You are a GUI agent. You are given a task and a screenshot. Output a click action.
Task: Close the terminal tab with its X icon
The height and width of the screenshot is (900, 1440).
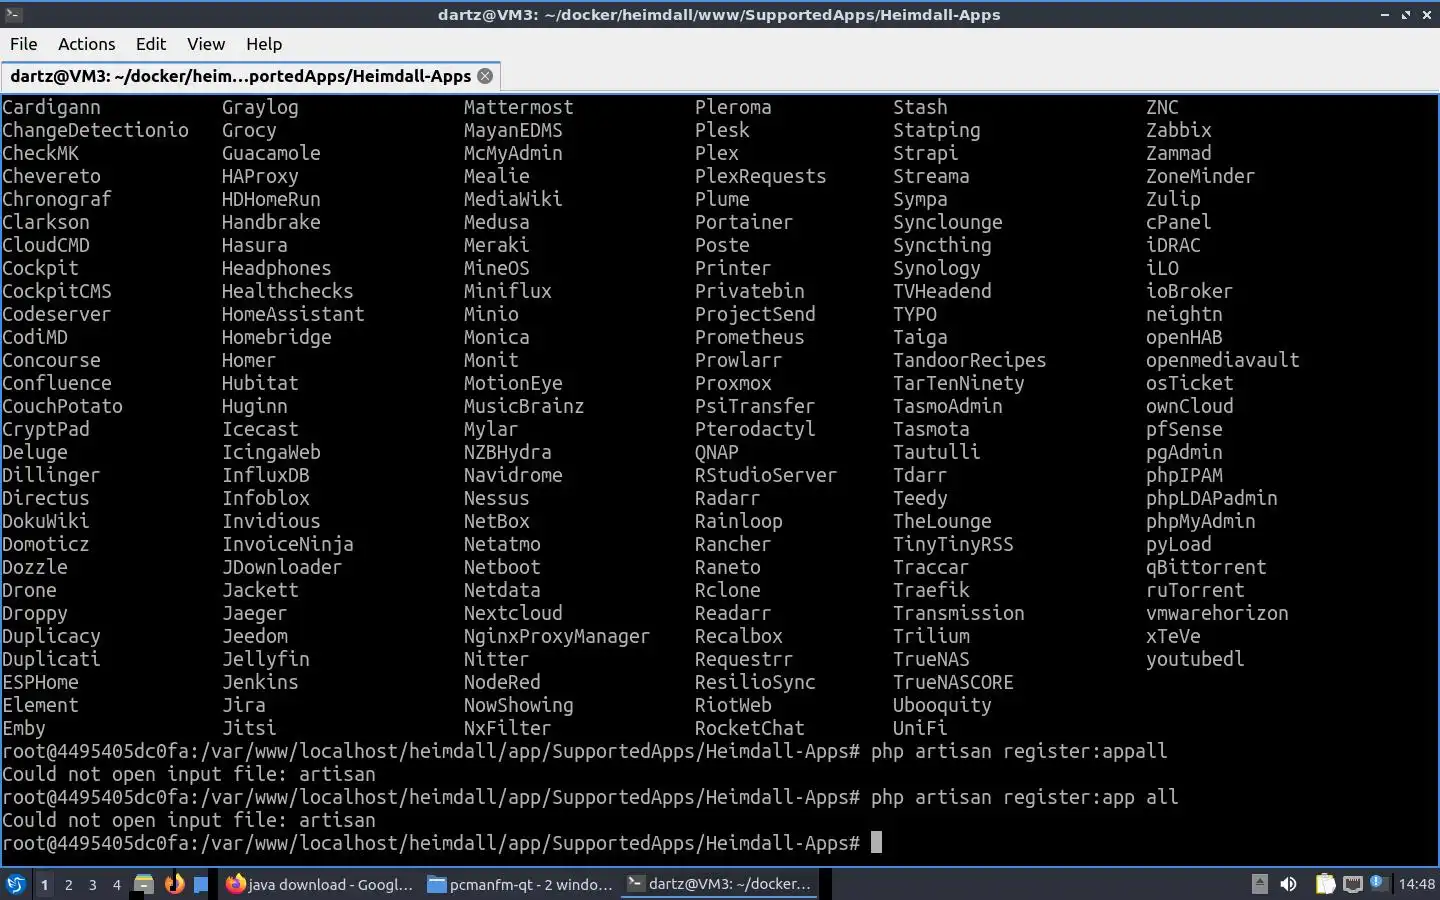coord(485,76)
